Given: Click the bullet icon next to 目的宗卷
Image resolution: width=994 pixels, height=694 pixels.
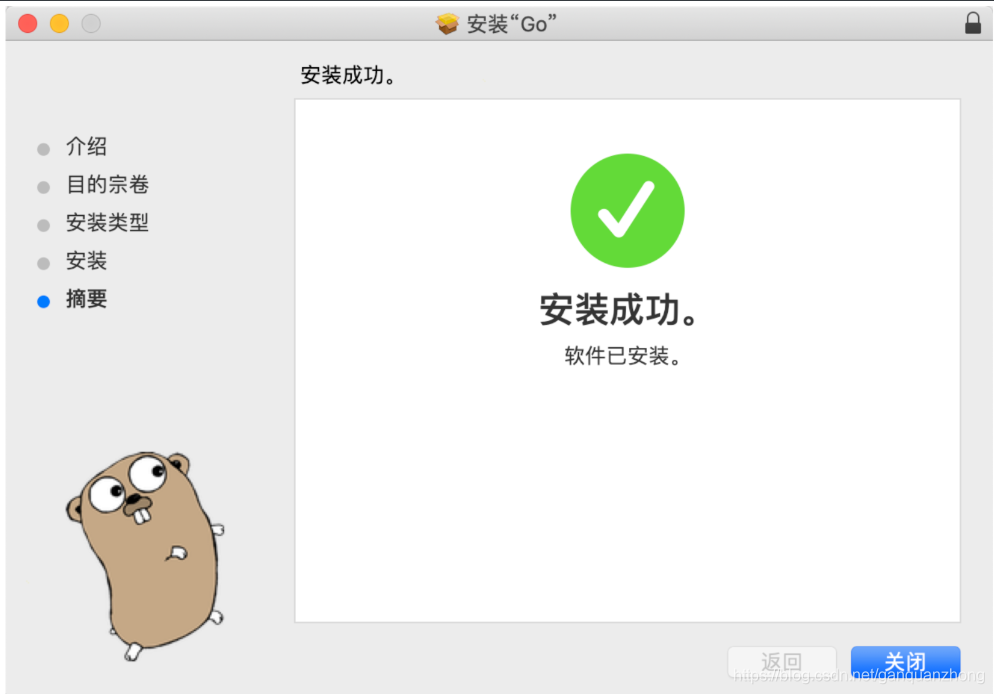Looking at the screenshot, I should (x=44, y=186).
